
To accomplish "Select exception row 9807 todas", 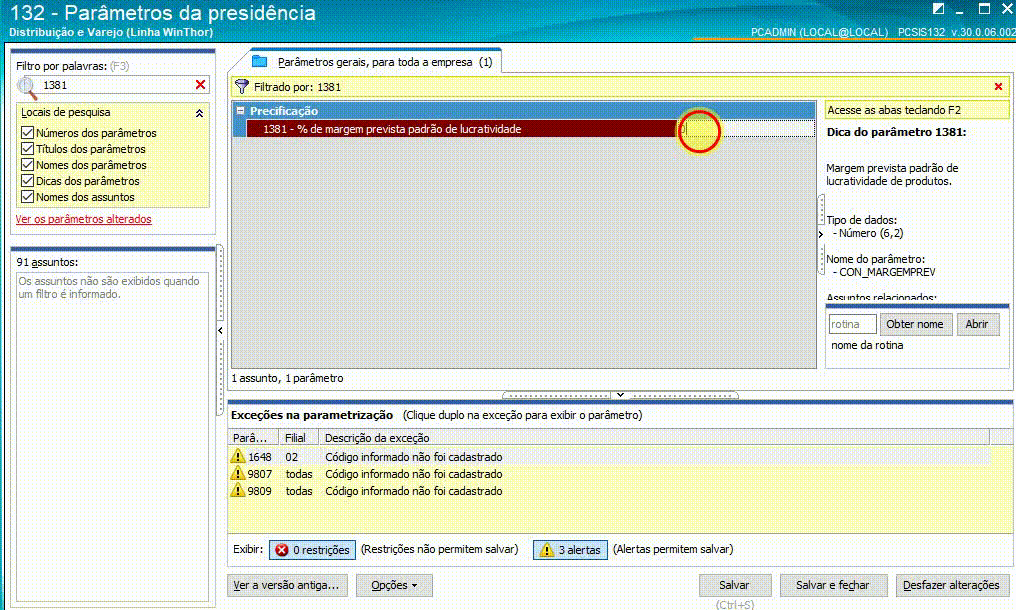I will [x=609, y=474].
